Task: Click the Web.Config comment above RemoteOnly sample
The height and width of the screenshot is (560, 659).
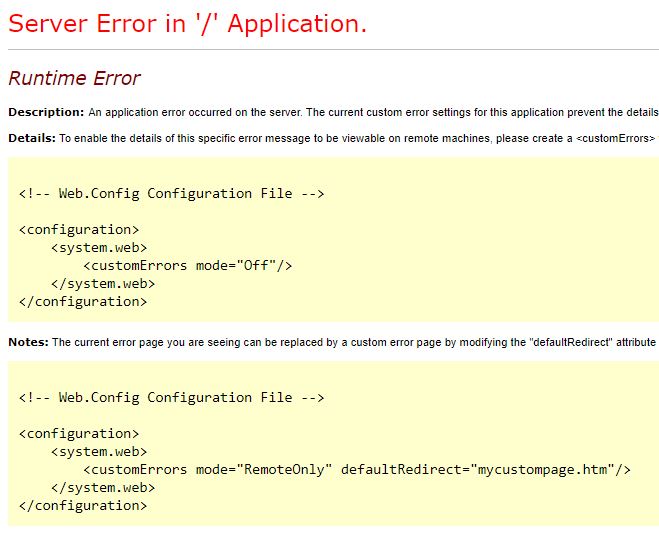Action: [x=171, y=397]
